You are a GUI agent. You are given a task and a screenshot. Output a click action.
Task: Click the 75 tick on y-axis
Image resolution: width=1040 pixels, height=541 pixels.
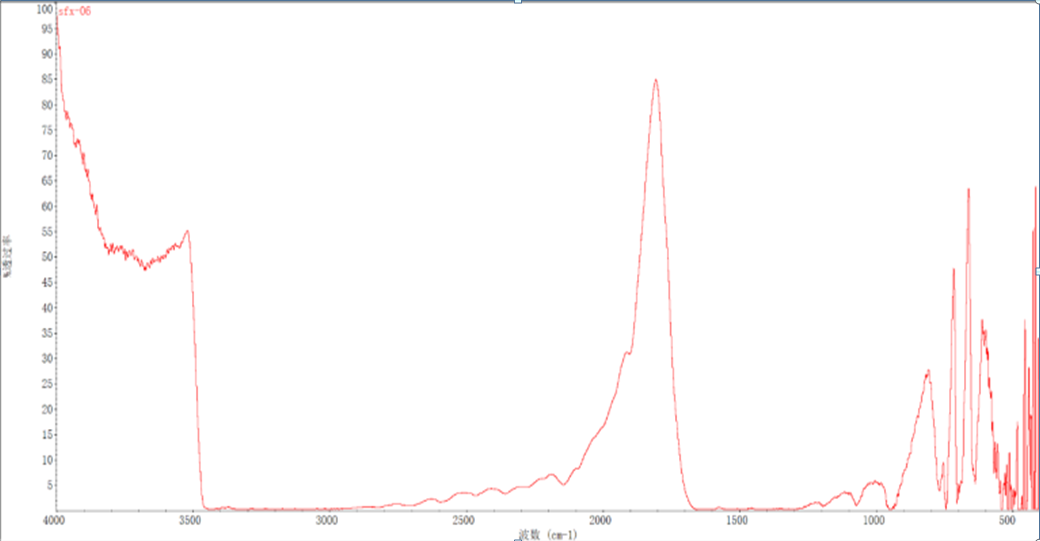45,131
